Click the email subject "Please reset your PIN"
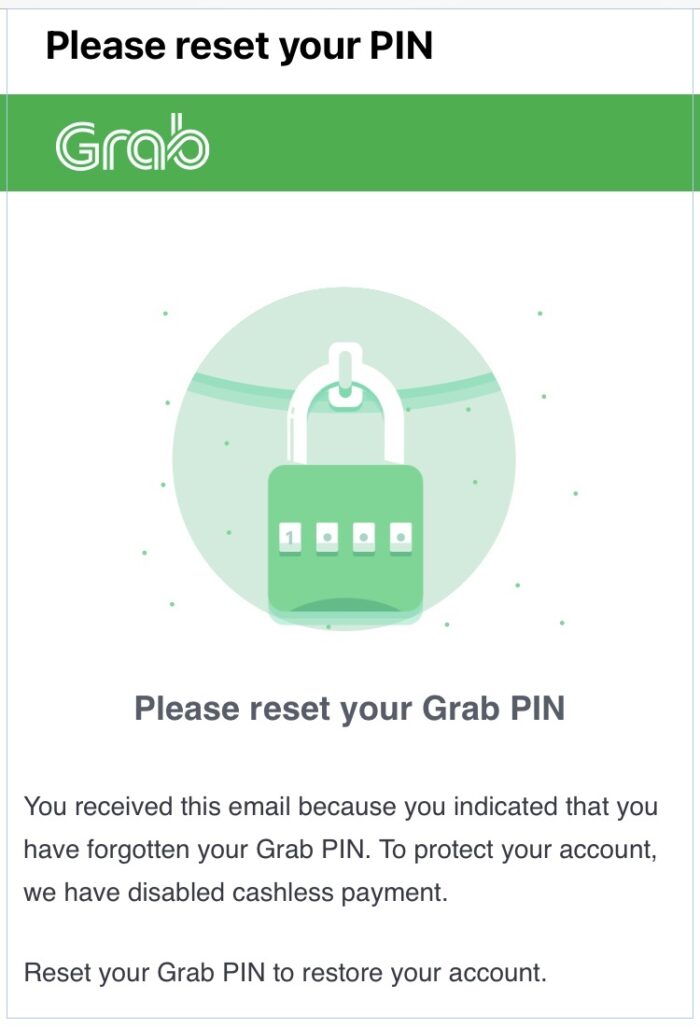Screen dimensions: 700x1027 (239, 46)
